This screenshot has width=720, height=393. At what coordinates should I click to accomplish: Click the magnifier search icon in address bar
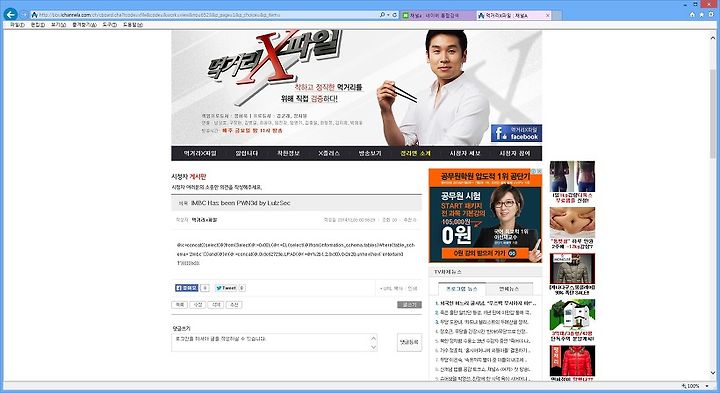tap(382, 15)
